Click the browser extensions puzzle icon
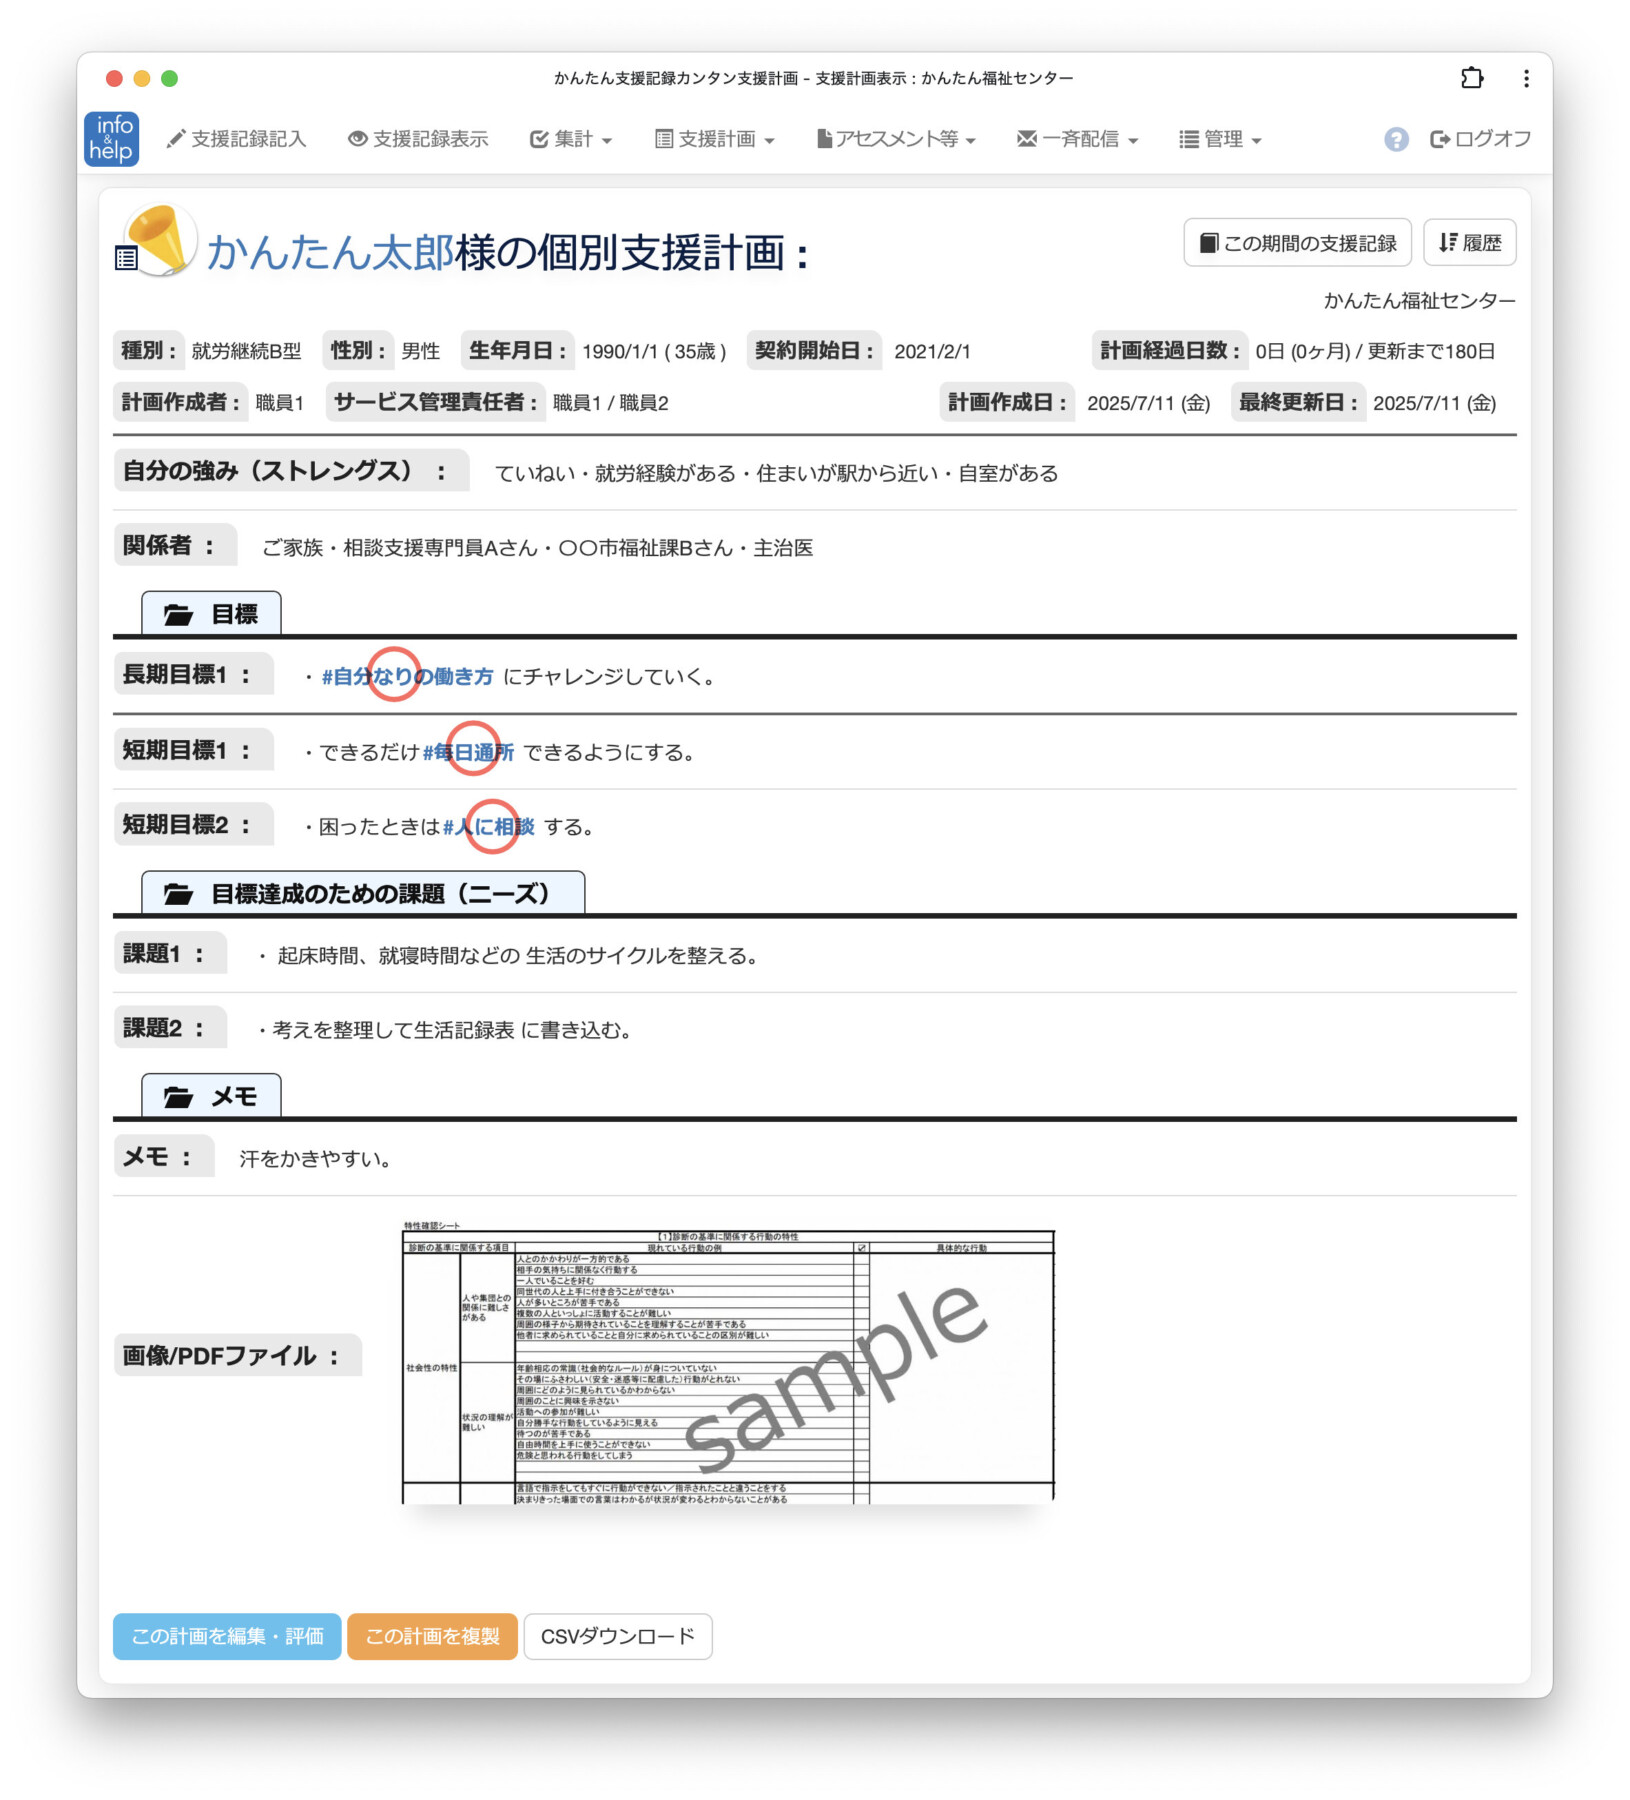1630x1800 pixels. (1471, 78)
